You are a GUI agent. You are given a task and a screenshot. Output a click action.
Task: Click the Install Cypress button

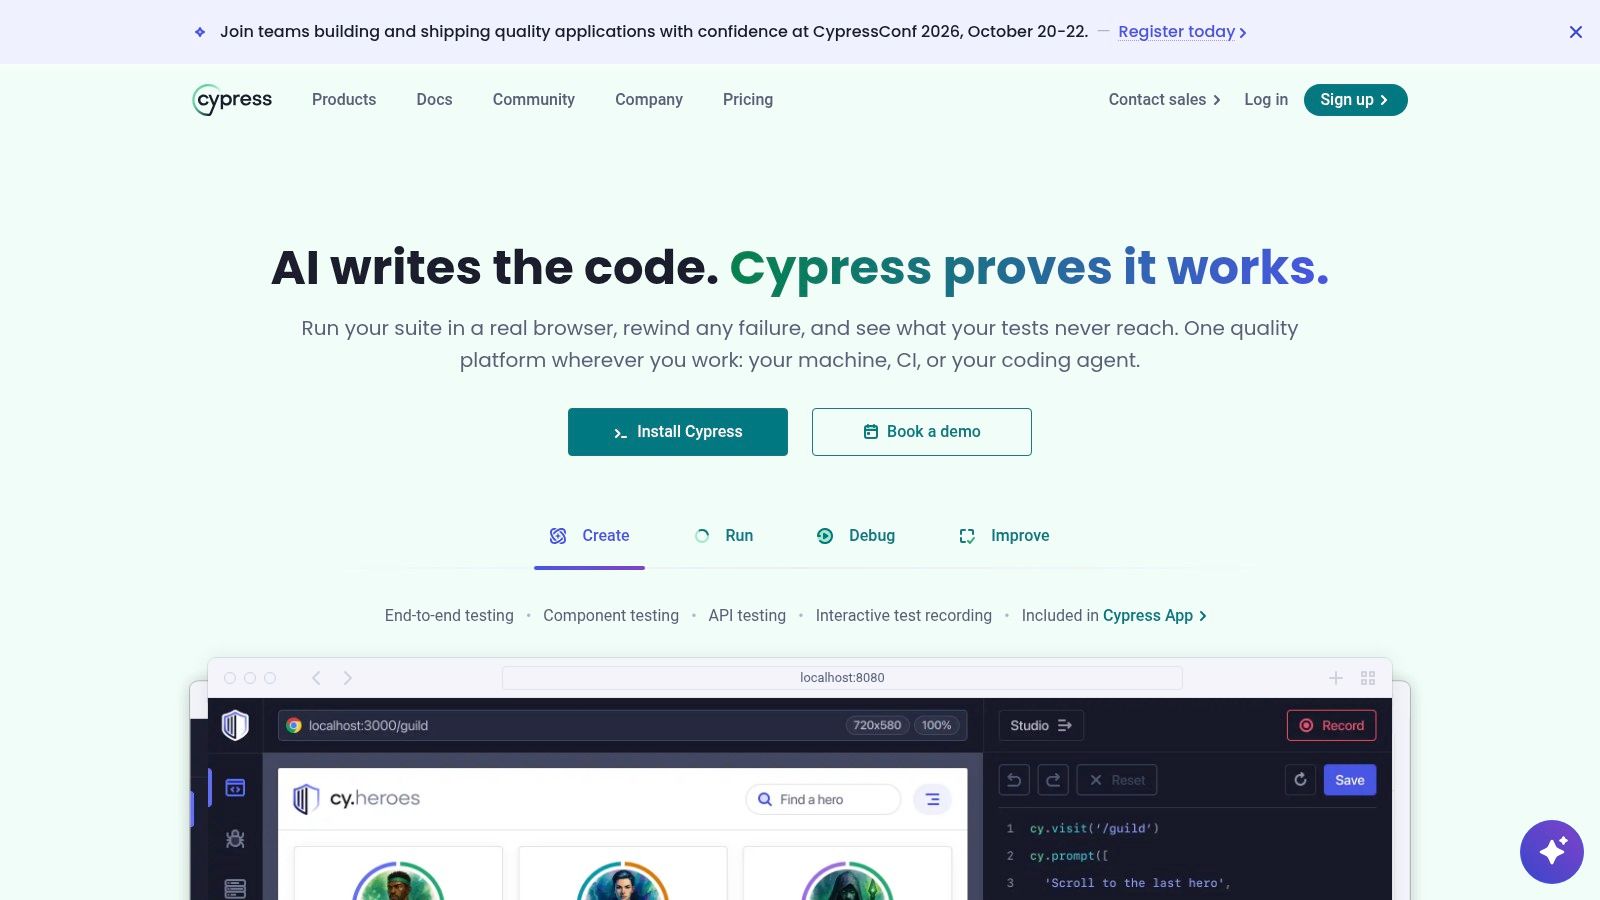click(x=678, y=432)
